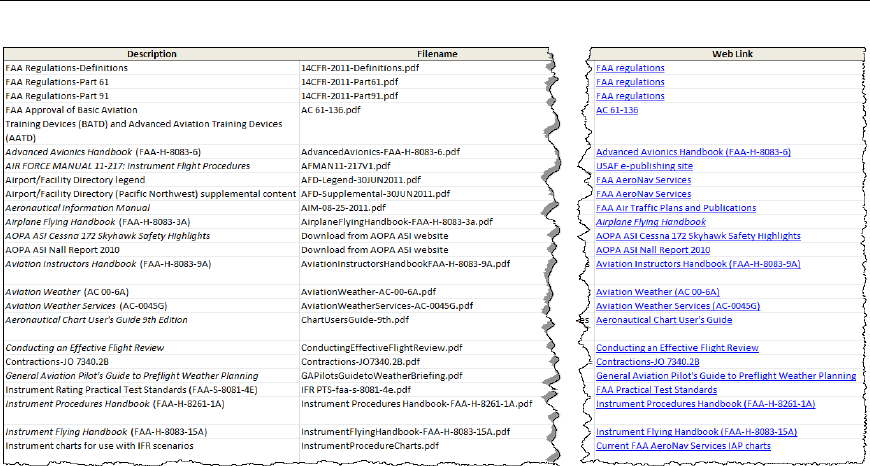Open FAA Practical Test Standards link
Image resolution: width=870 pixels, height=466 pixels.
click(x=656, y=389)
